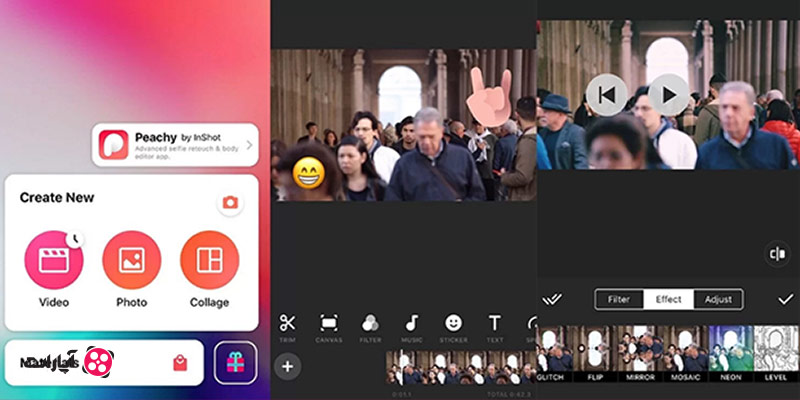Open the Peachy by InShot banner
800x400 pixels.
pos(175,144)
